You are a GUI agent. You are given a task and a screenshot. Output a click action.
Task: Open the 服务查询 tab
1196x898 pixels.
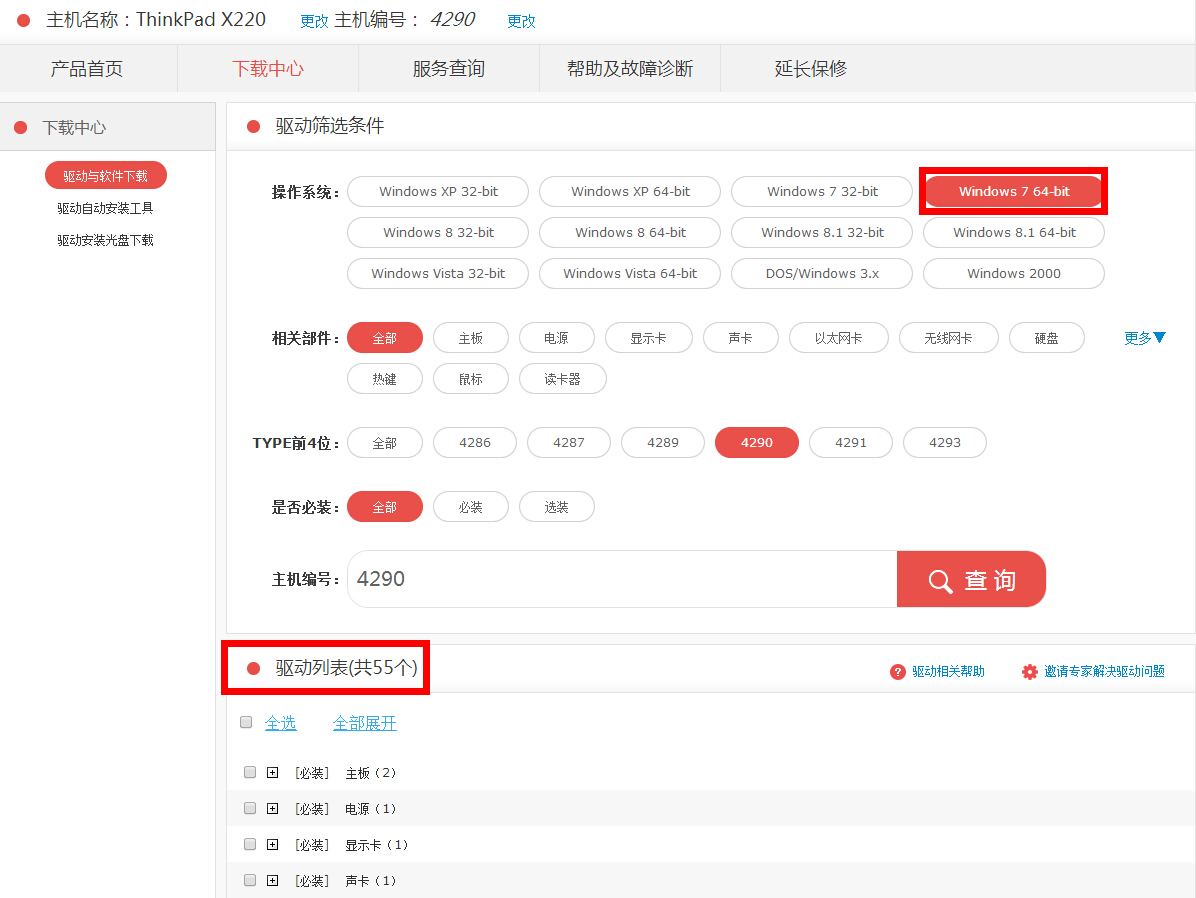[448, 69]
